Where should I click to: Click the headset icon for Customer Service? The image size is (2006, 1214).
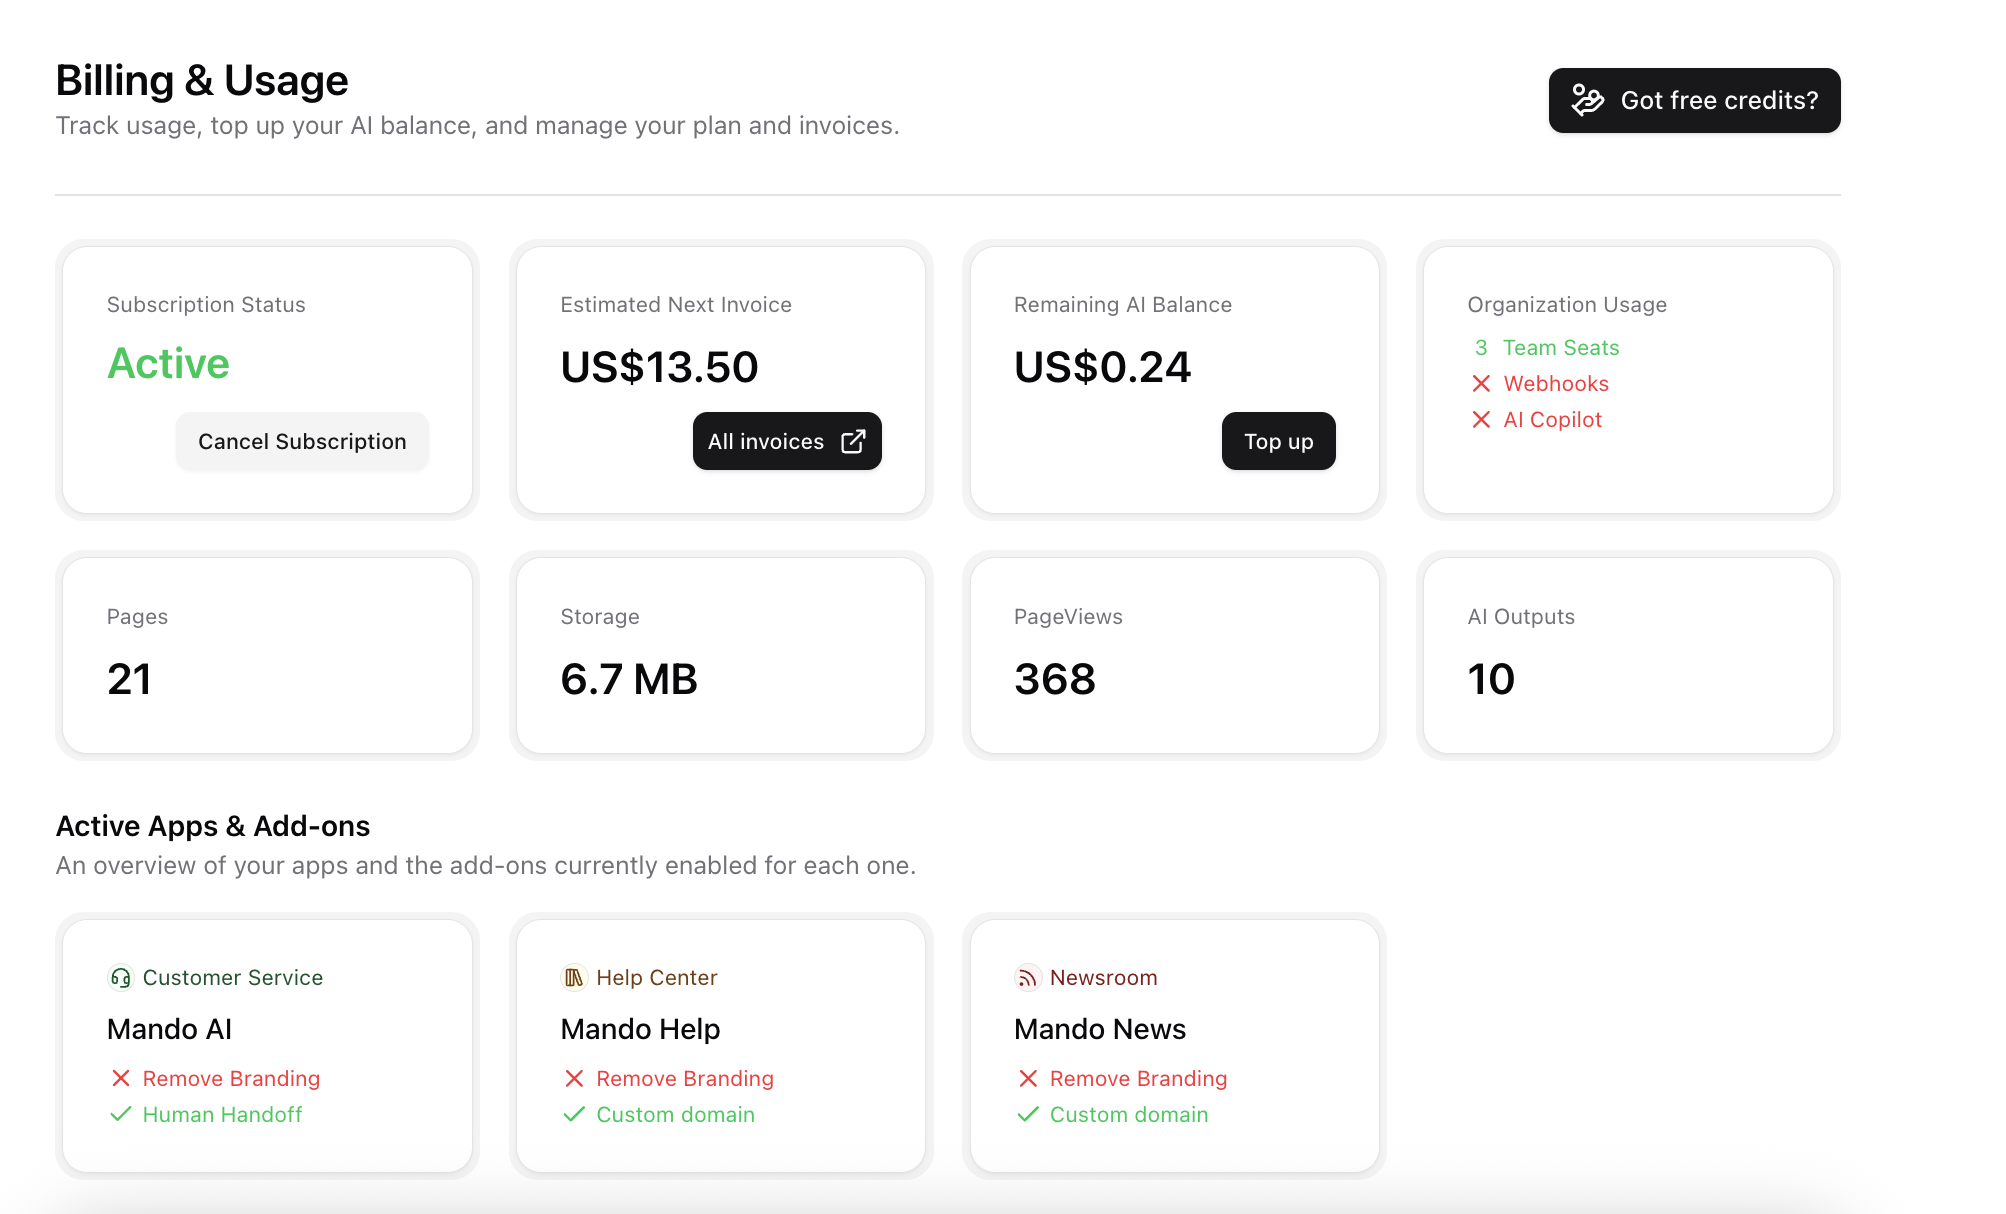[x=120, y=978]
